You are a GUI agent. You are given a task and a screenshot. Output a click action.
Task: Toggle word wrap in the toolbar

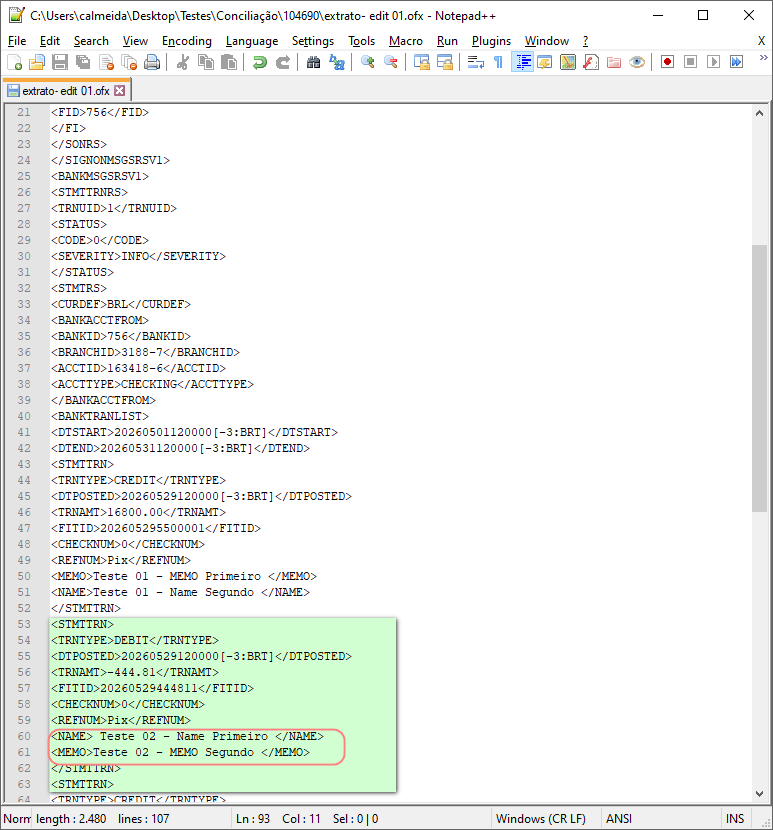point(475,62)
